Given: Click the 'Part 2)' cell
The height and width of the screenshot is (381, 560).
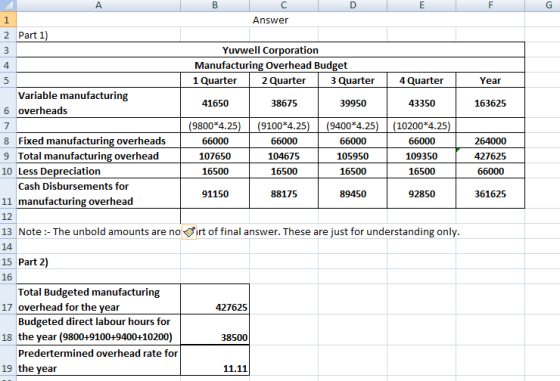Looking at the screenshot, I should (99, 262).
